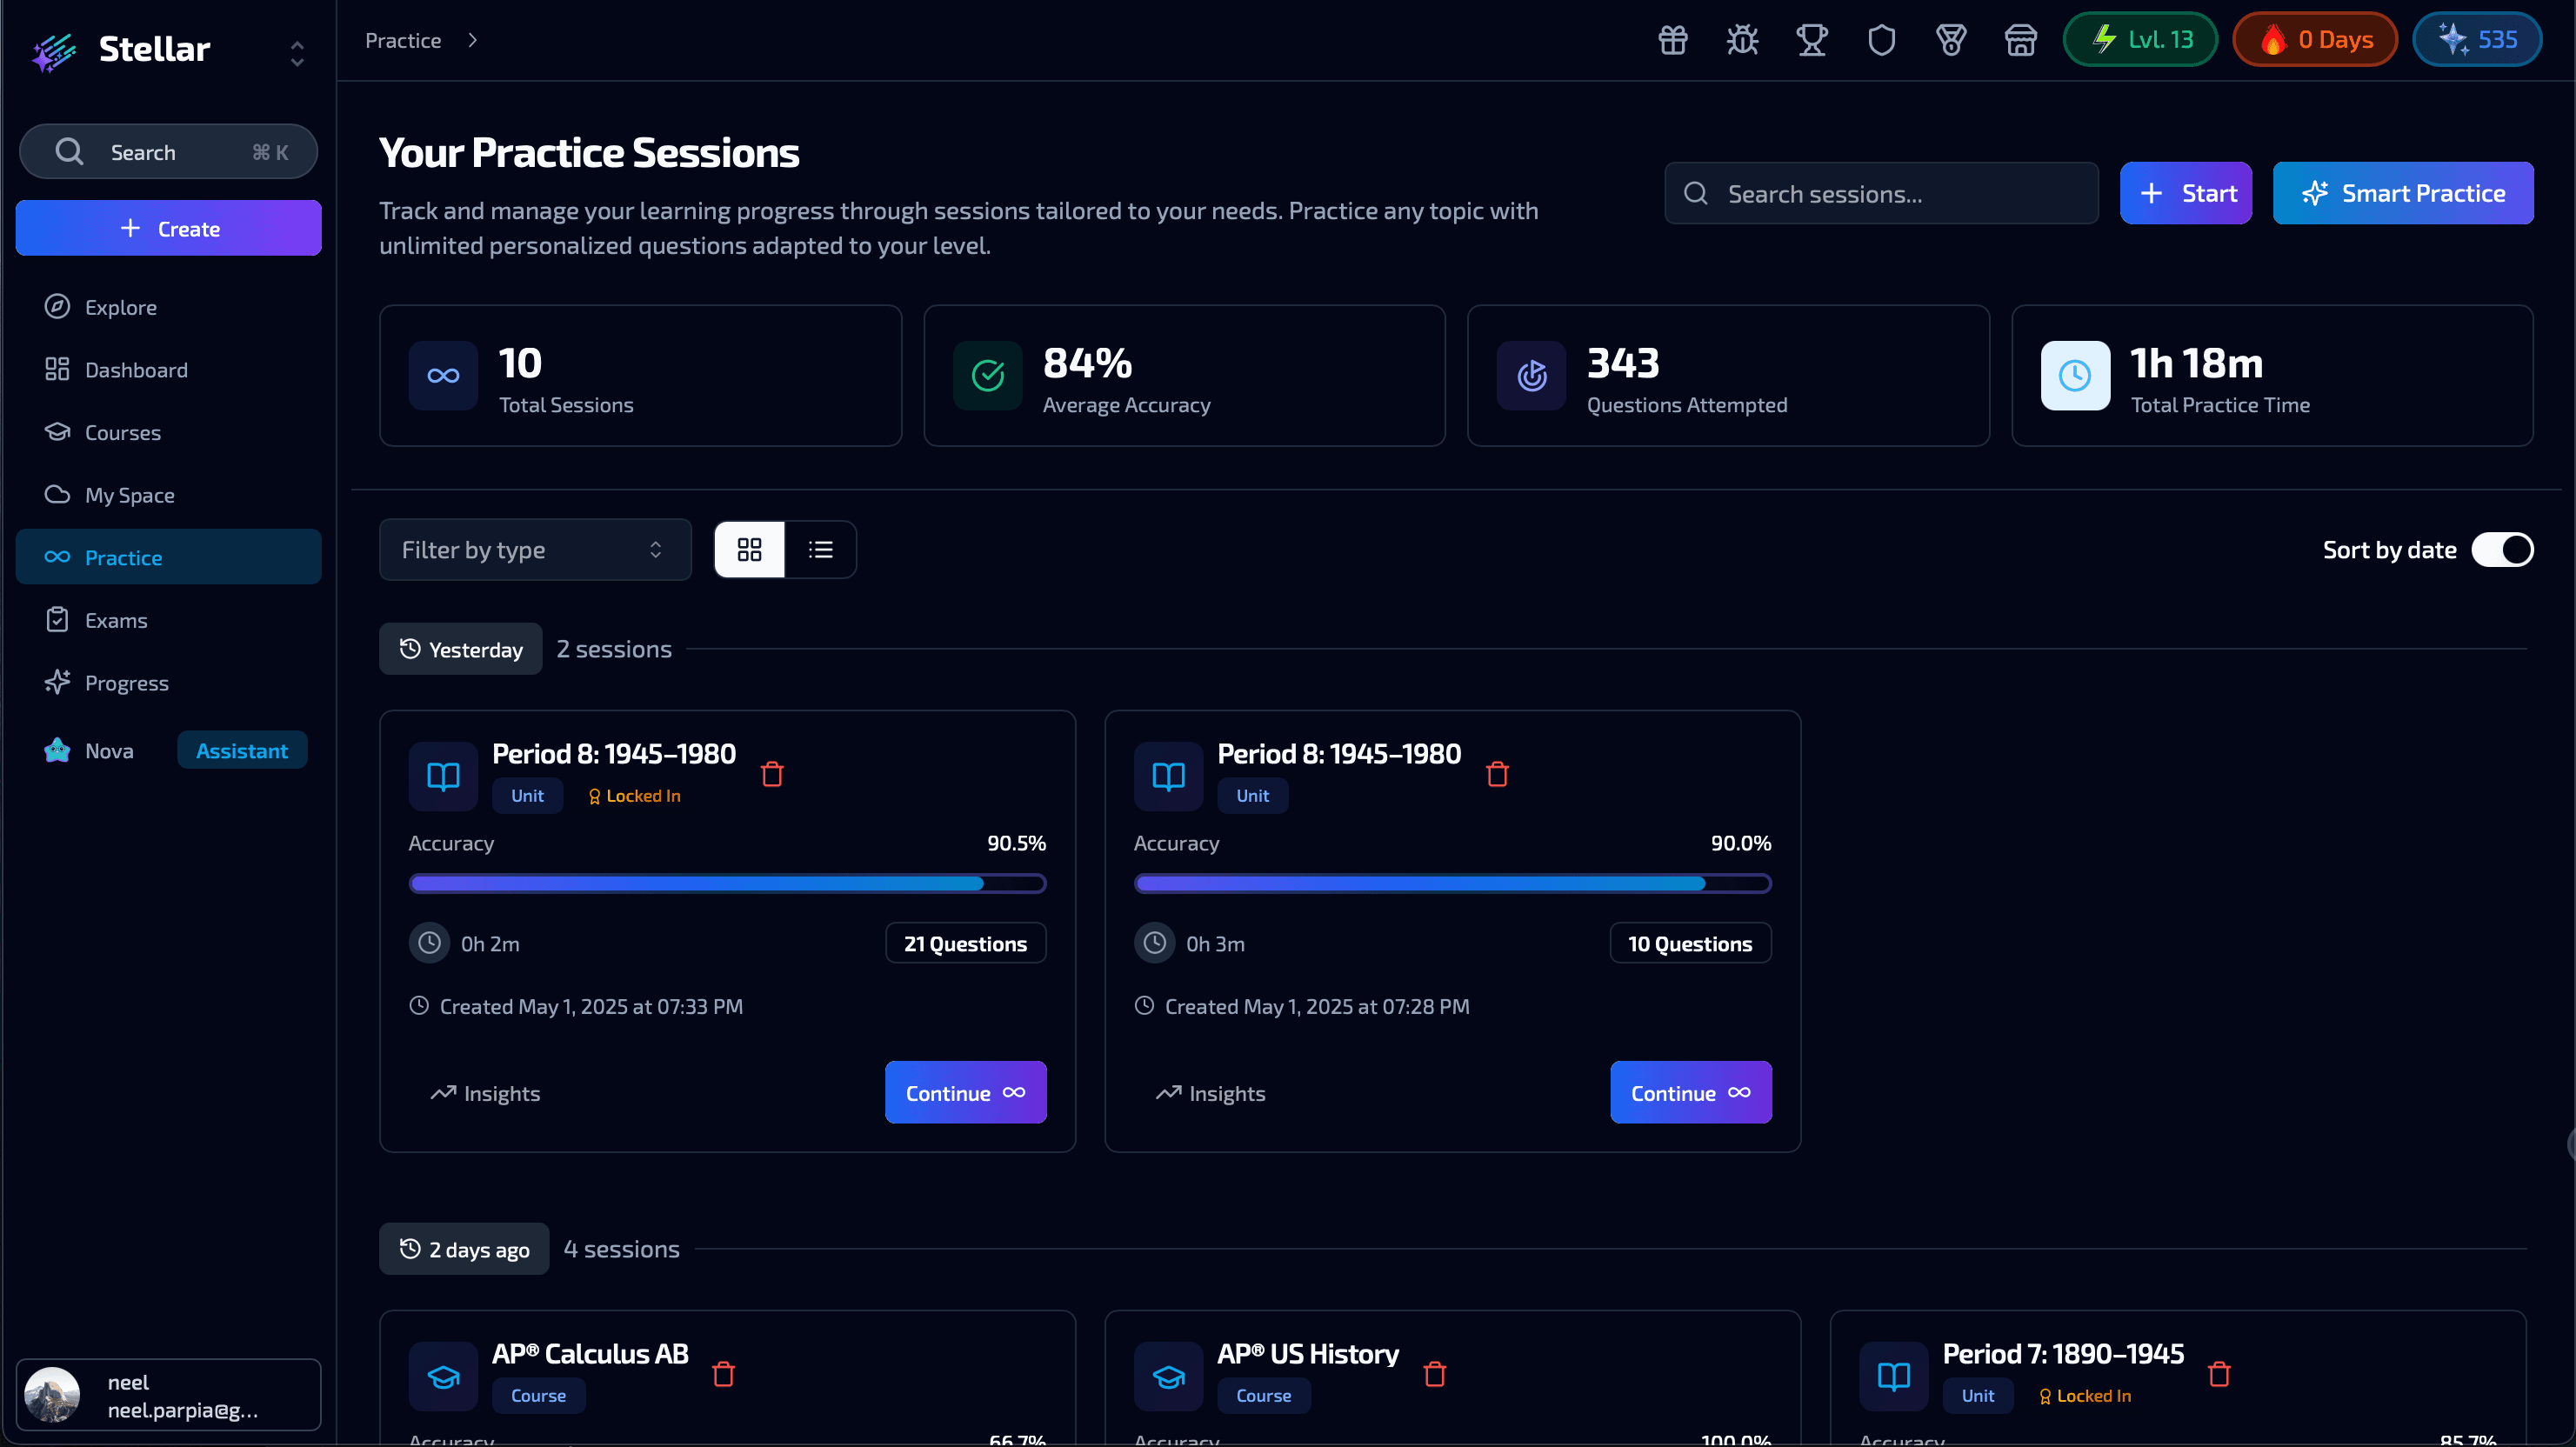The height and width of the screenshot is (1447, 2576).
Task: Delete the 10 Questions Period 8 session
Action: pyautogui.click(x=1497, y=774)
